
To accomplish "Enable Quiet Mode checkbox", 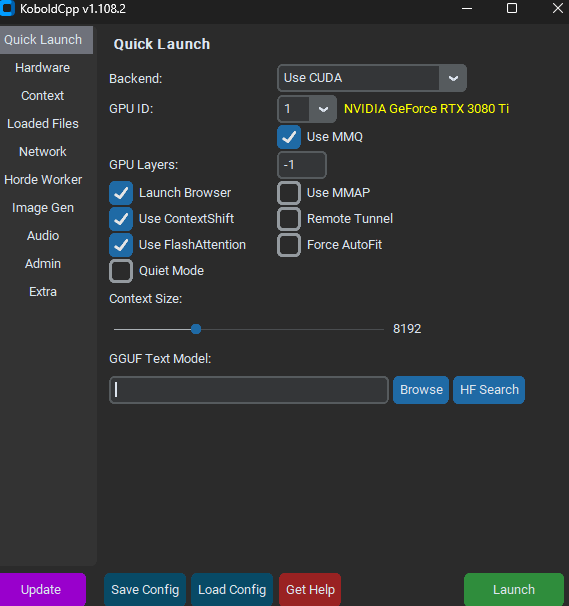I will click(x=121, y=271).
